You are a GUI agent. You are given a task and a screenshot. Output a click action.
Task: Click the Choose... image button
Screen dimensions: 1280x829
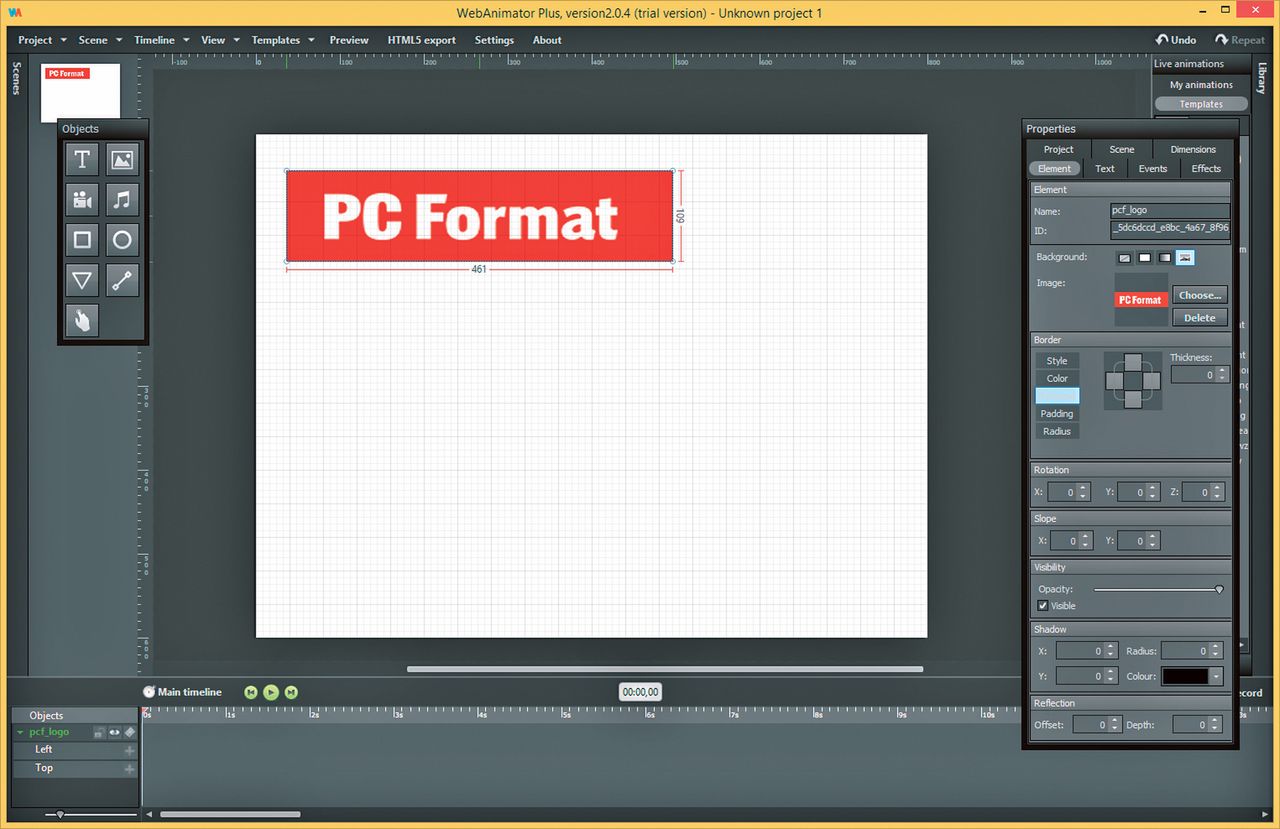(x=1200, y=295)
